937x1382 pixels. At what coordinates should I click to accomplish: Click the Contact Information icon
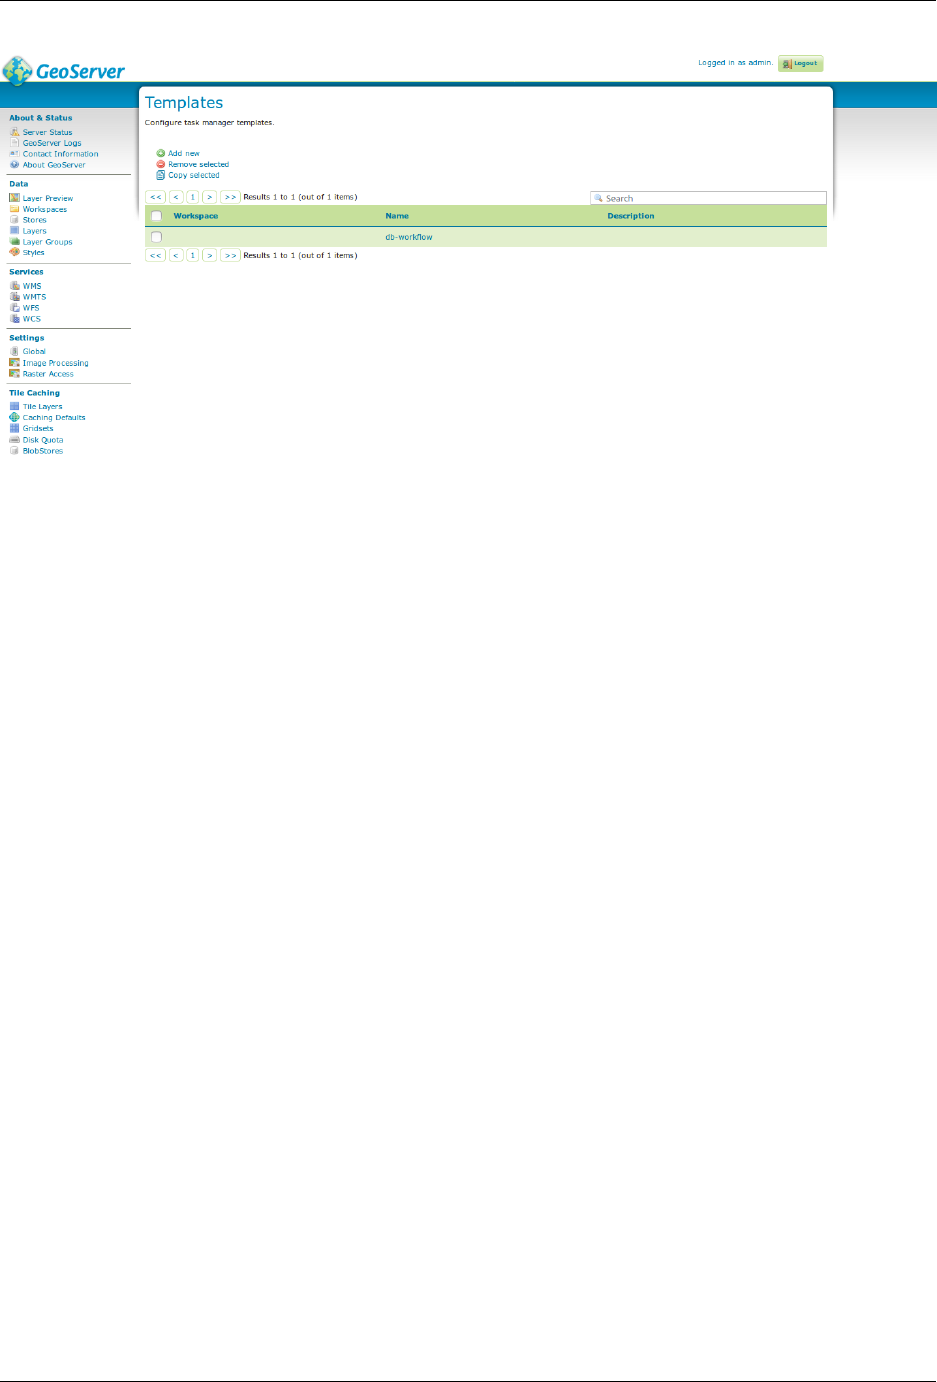15,154
